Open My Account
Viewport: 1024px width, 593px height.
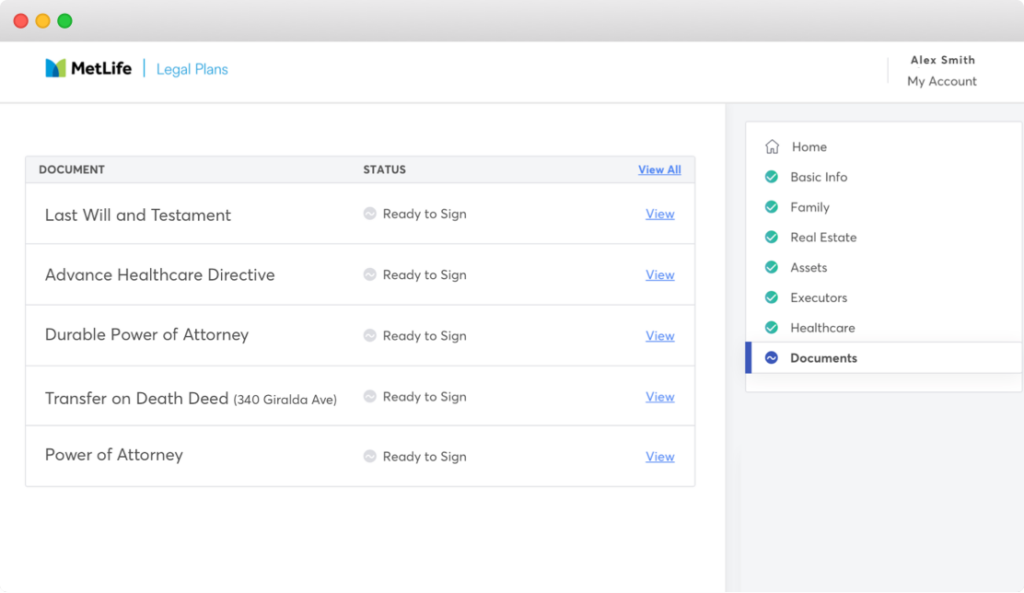click(942, 81)
